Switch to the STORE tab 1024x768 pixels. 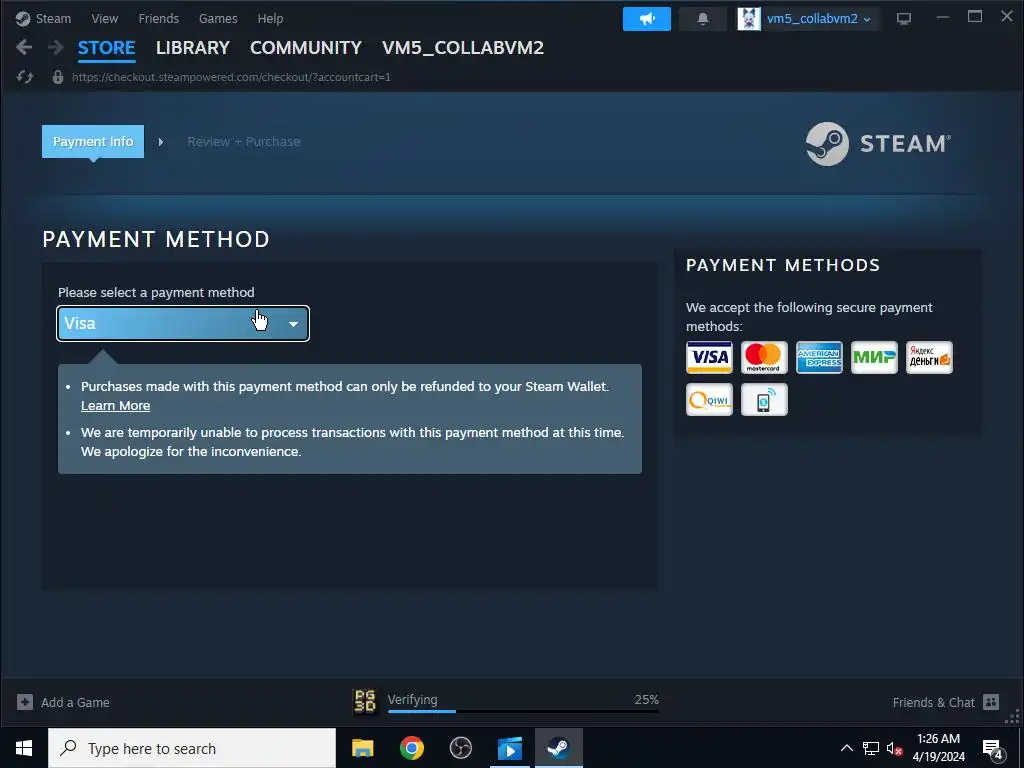(106, 48)
